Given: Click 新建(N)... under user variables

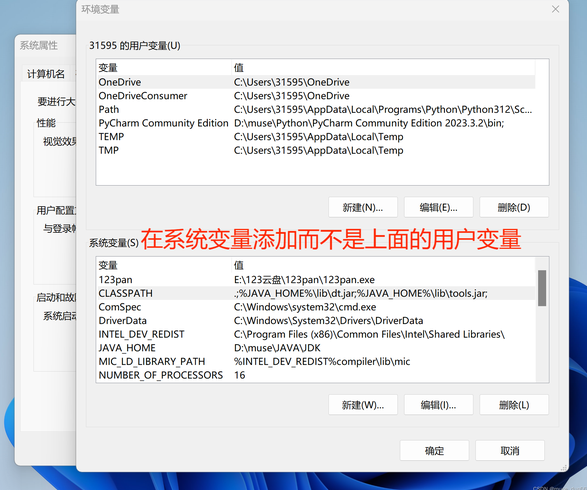Looking at the screenshot, I should coord(363,207).
